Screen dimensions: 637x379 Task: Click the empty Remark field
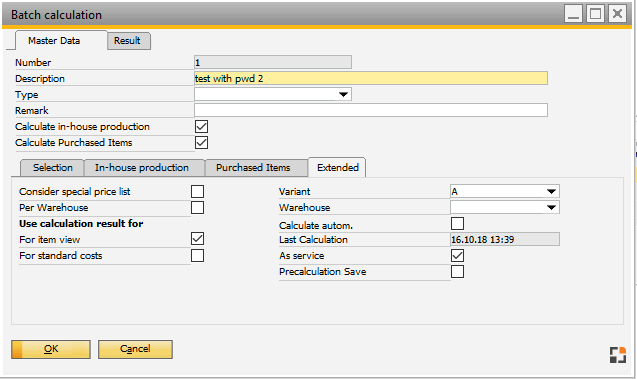(371, 110)
